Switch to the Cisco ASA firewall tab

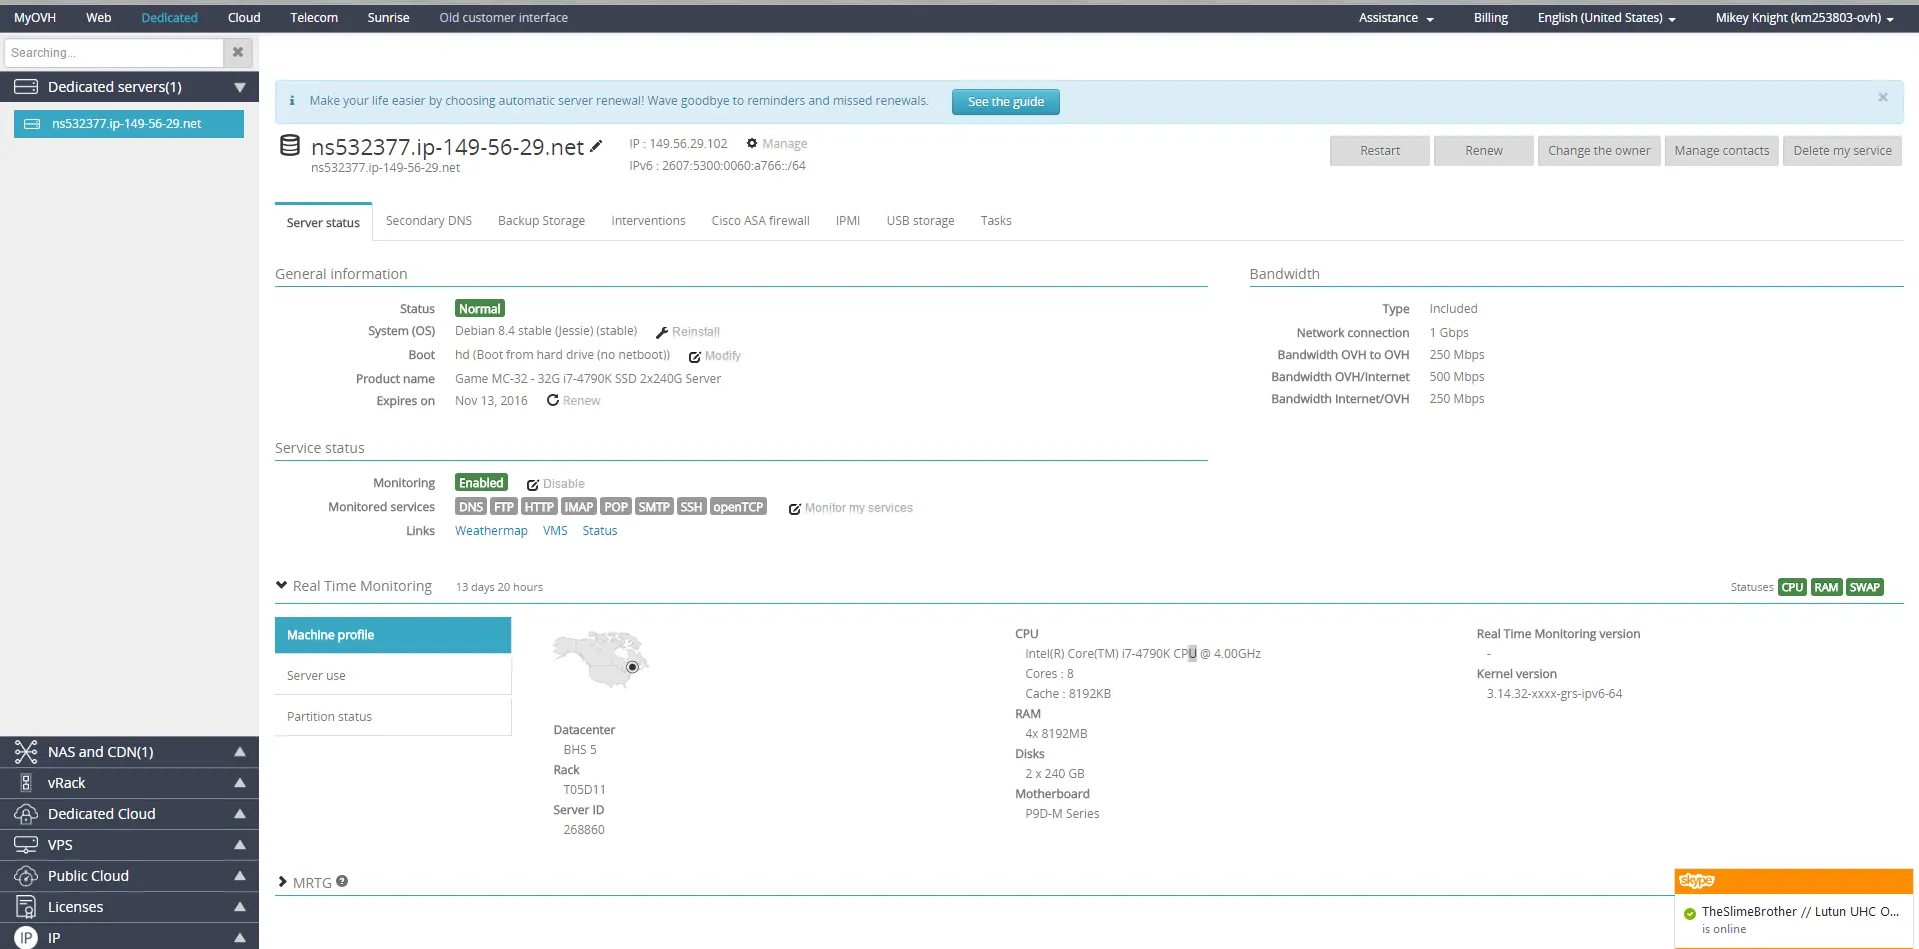click(x=760, y=221)
